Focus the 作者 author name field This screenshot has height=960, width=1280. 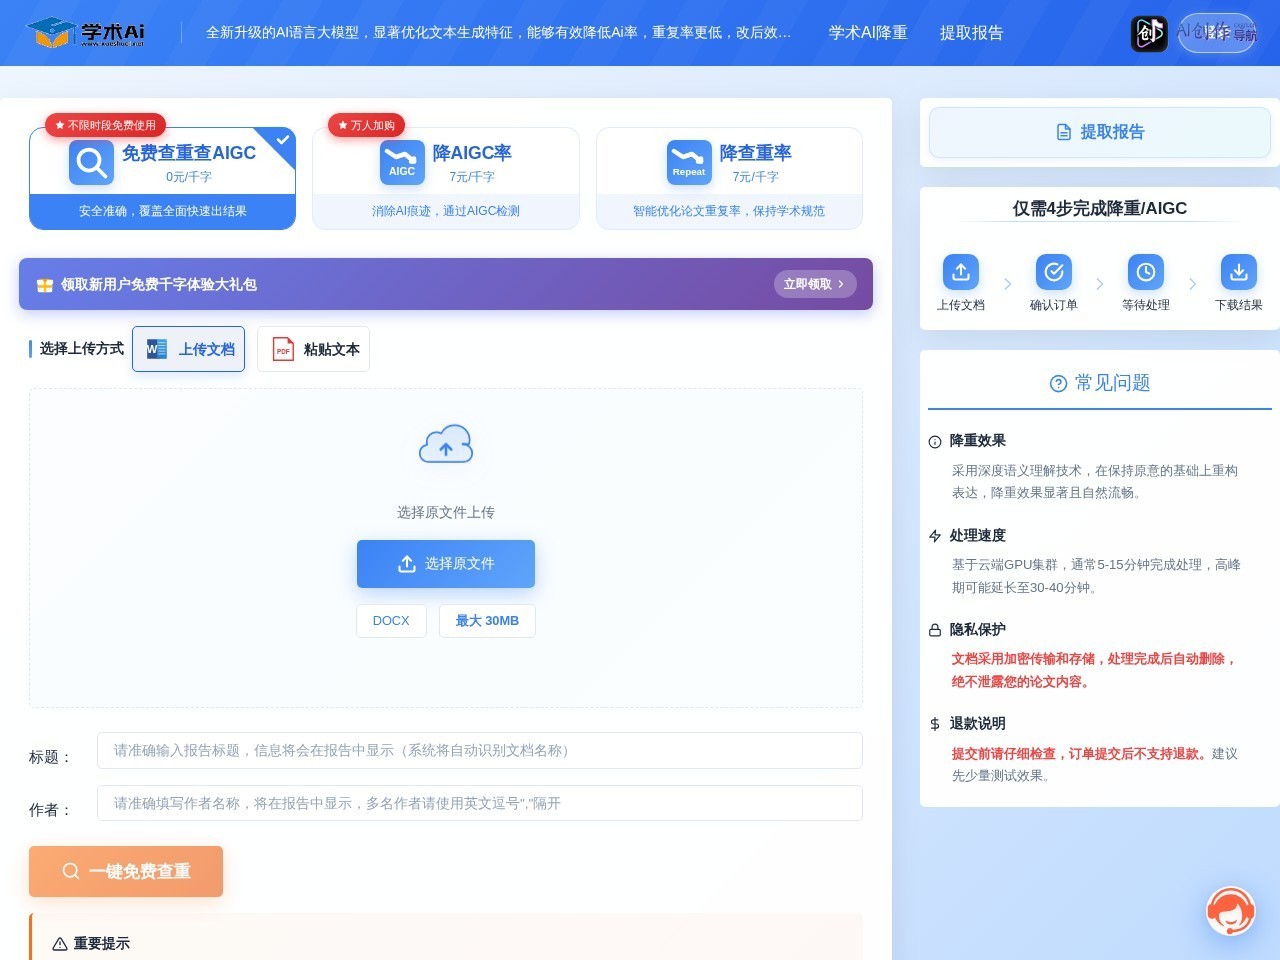480,803
